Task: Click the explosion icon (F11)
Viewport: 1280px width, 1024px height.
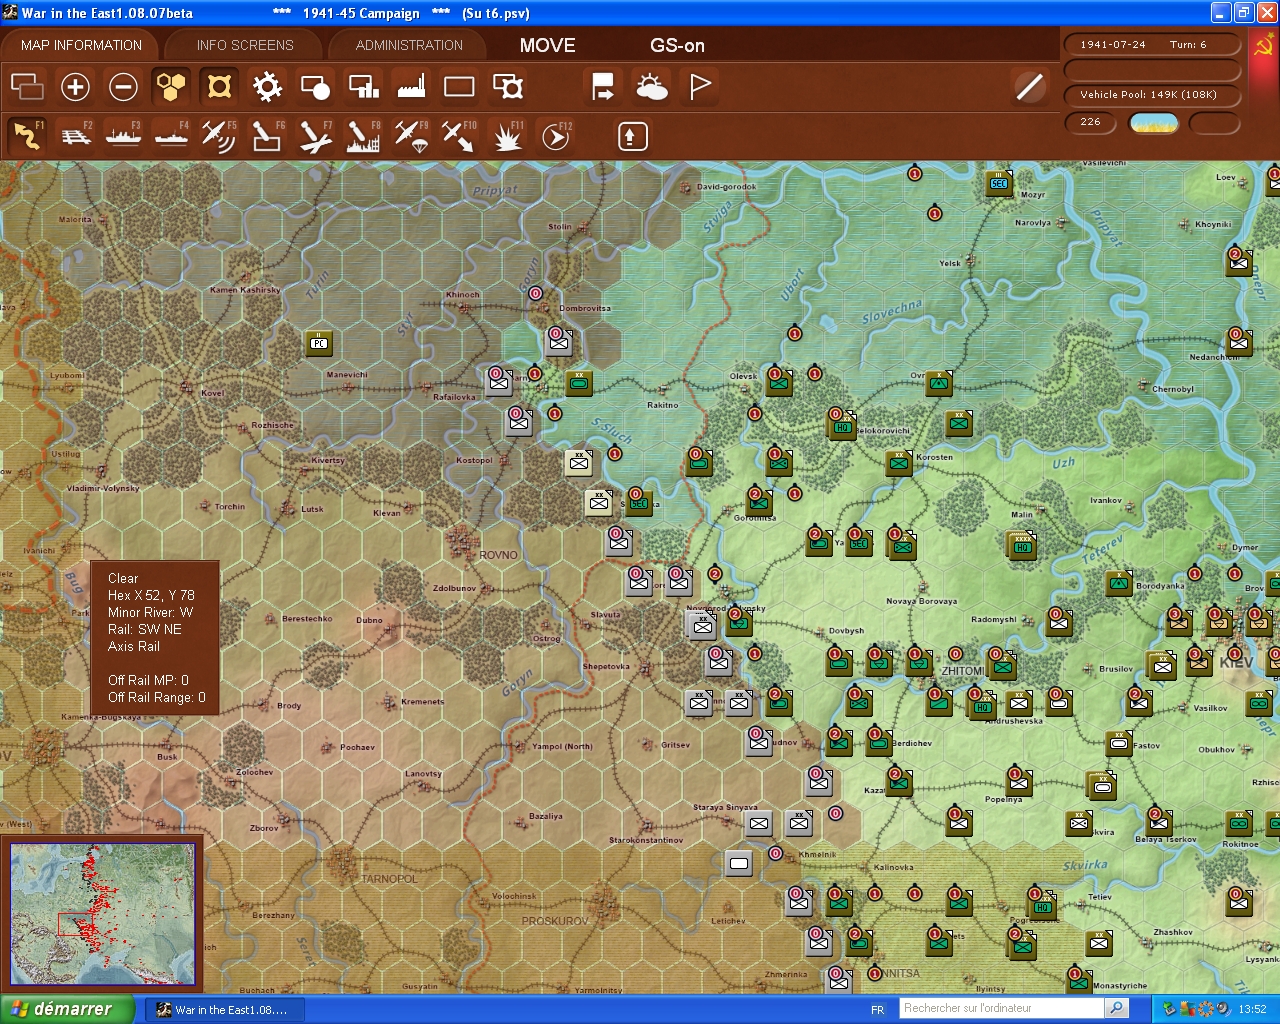Action: click(x=508, y=136)
